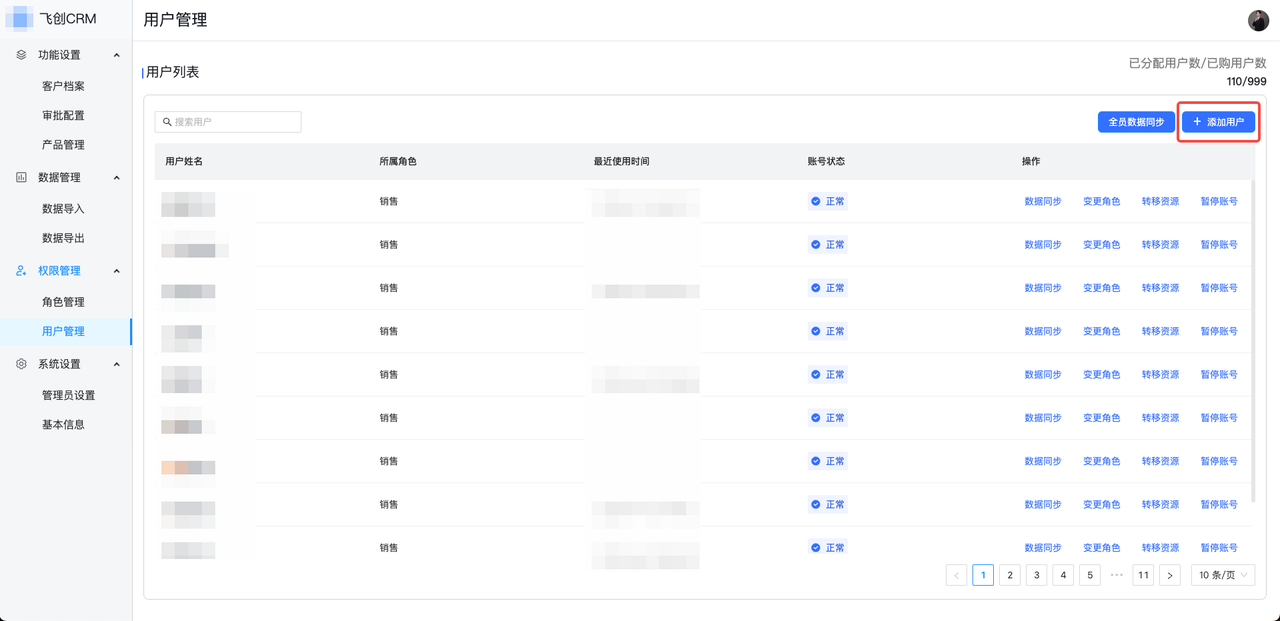Click the 系统设置 gear icon

(20, 363)
